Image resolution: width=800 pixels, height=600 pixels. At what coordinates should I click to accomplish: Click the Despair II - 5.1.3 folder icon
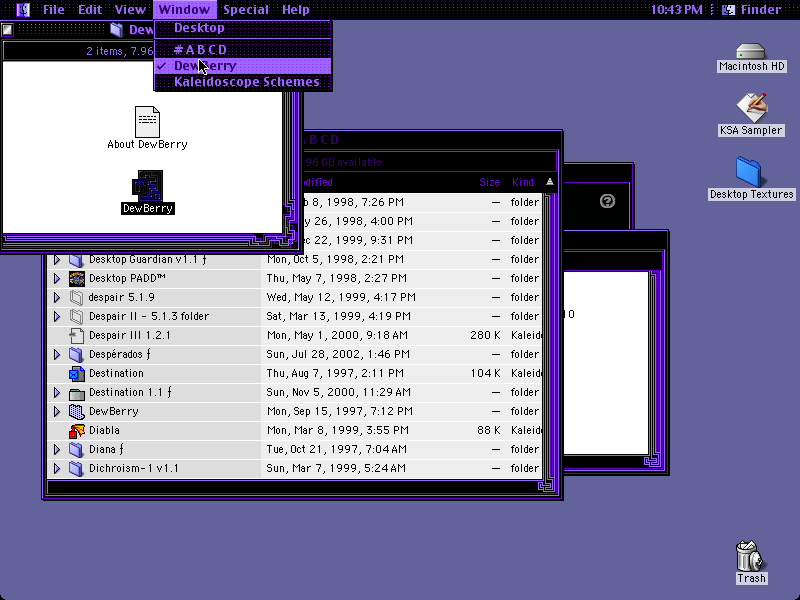click(77, 316)
